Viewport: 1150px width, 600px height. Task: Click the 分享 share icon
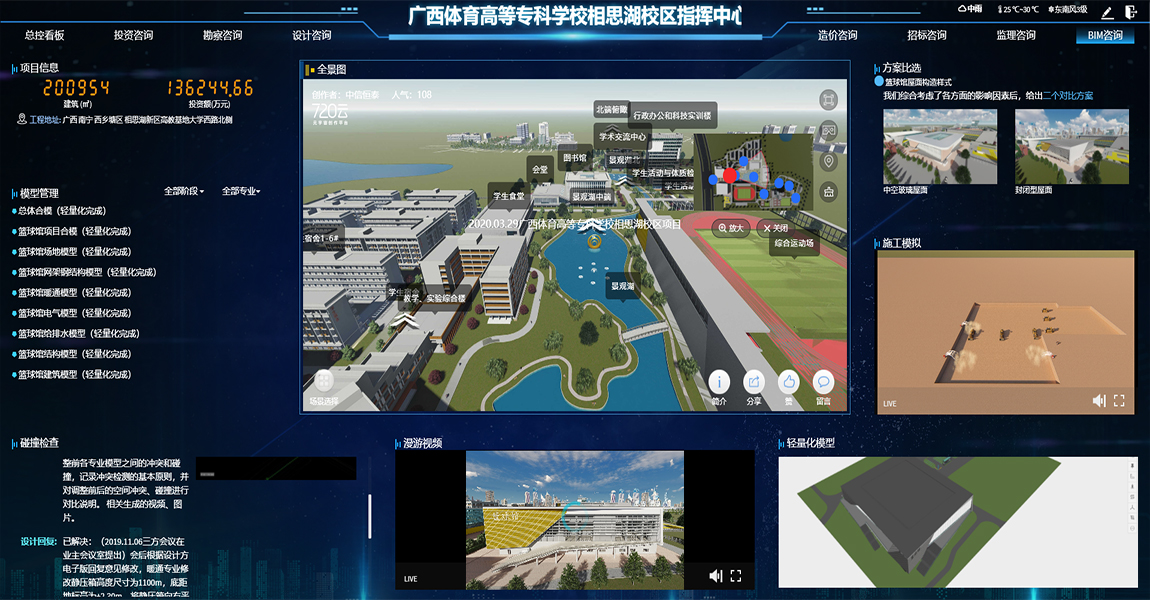pos(754,382)
